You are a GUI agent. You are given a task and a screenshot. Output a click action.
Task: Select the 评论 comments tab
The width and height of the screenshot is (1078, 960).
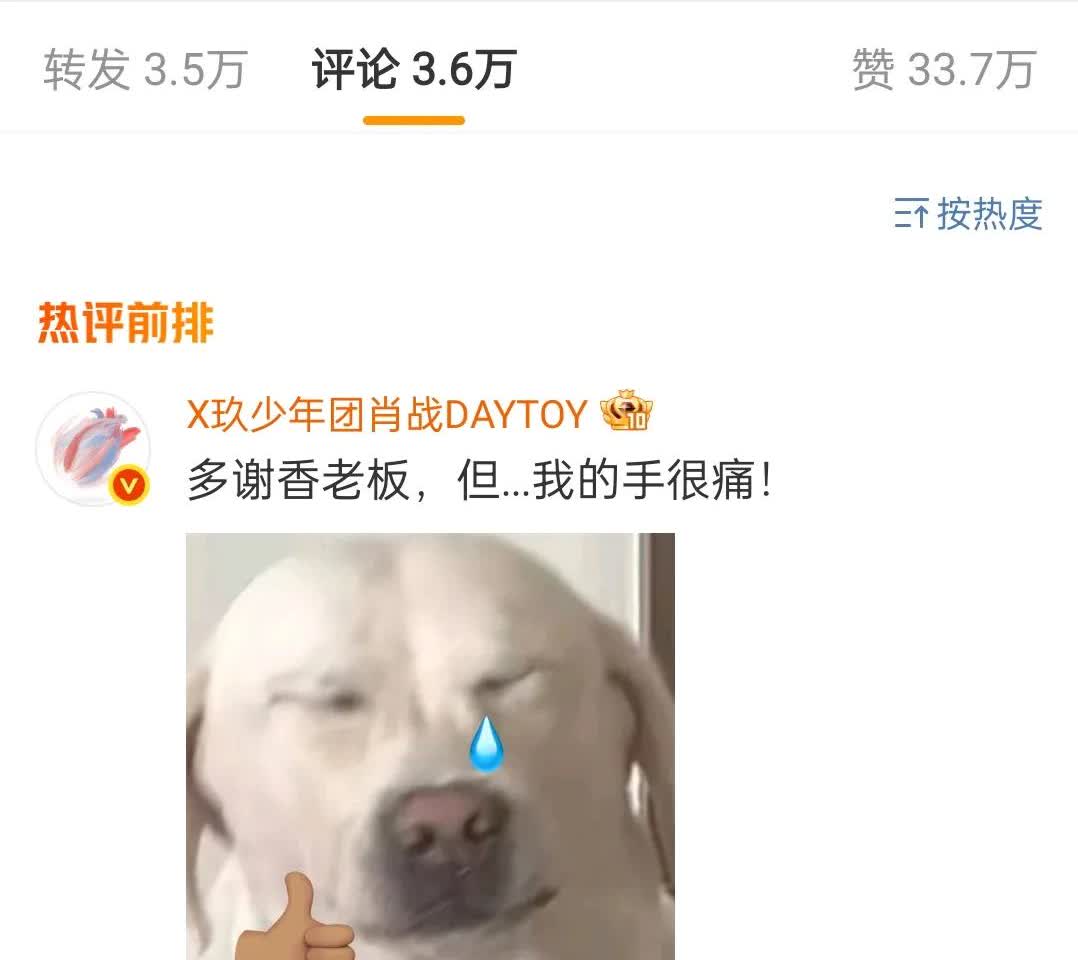pos(414,69)
